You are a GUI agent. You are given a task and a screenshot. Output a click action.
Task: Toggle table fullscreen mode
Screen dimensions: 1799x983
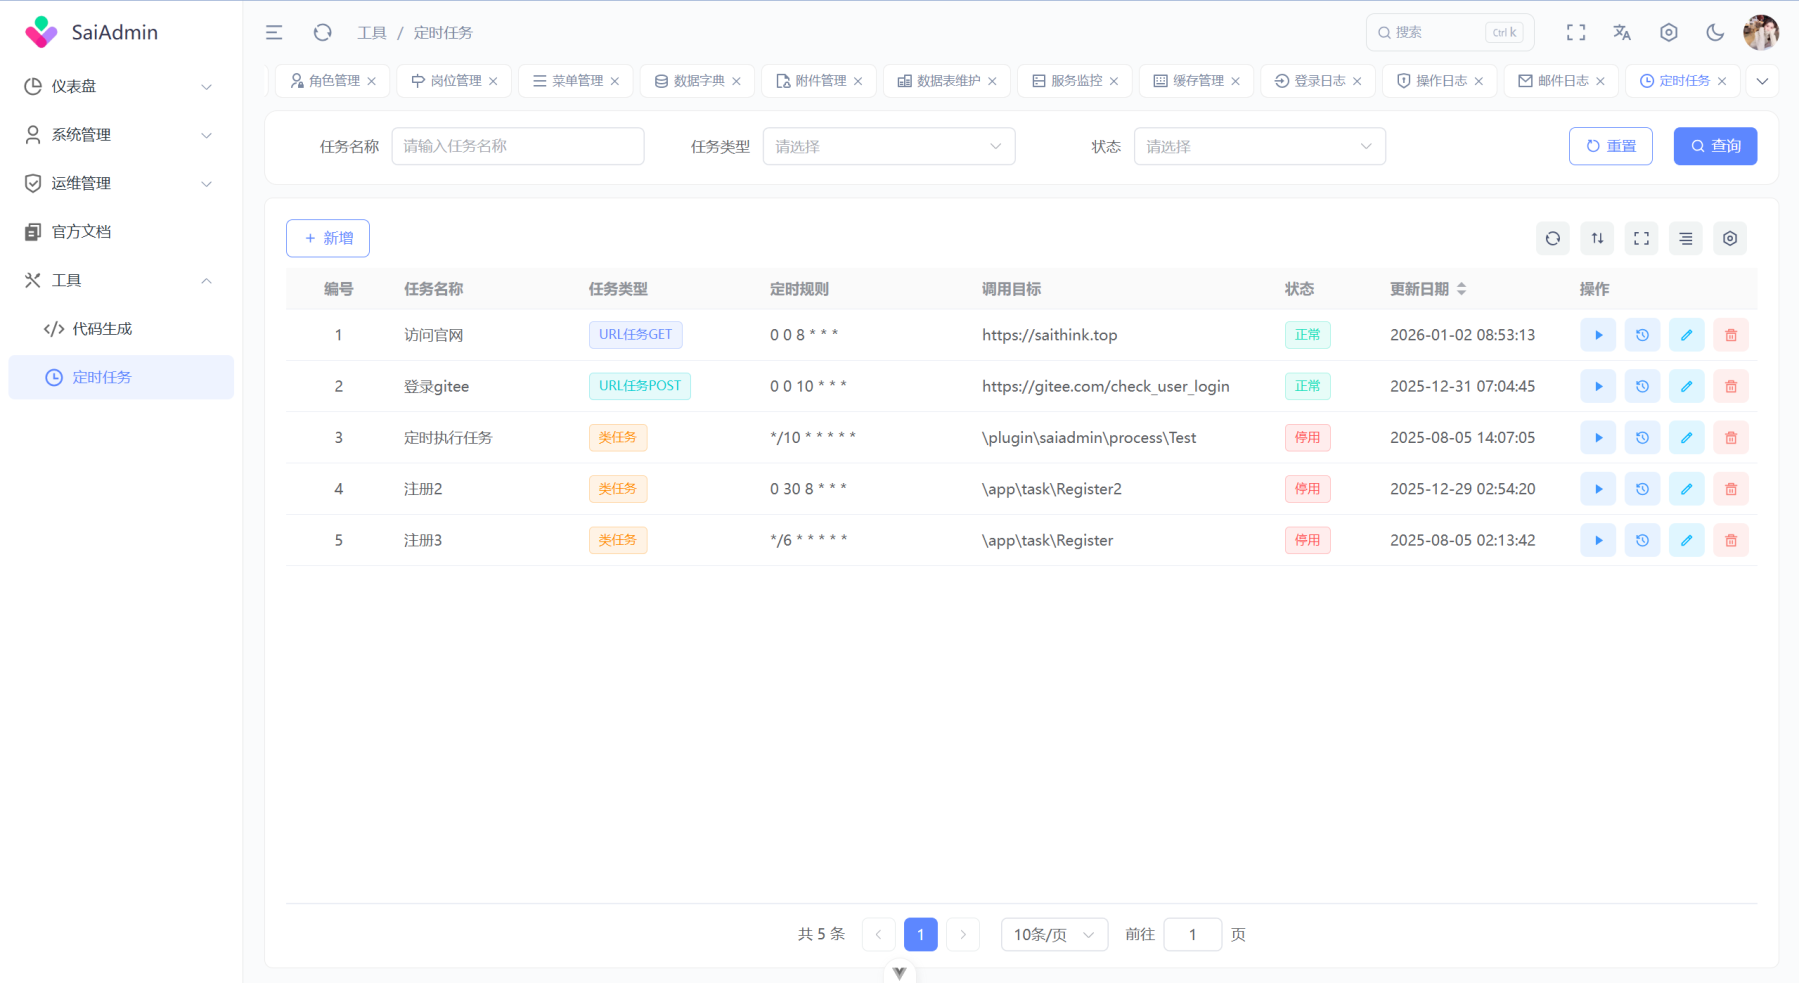tap(1641, 238)
